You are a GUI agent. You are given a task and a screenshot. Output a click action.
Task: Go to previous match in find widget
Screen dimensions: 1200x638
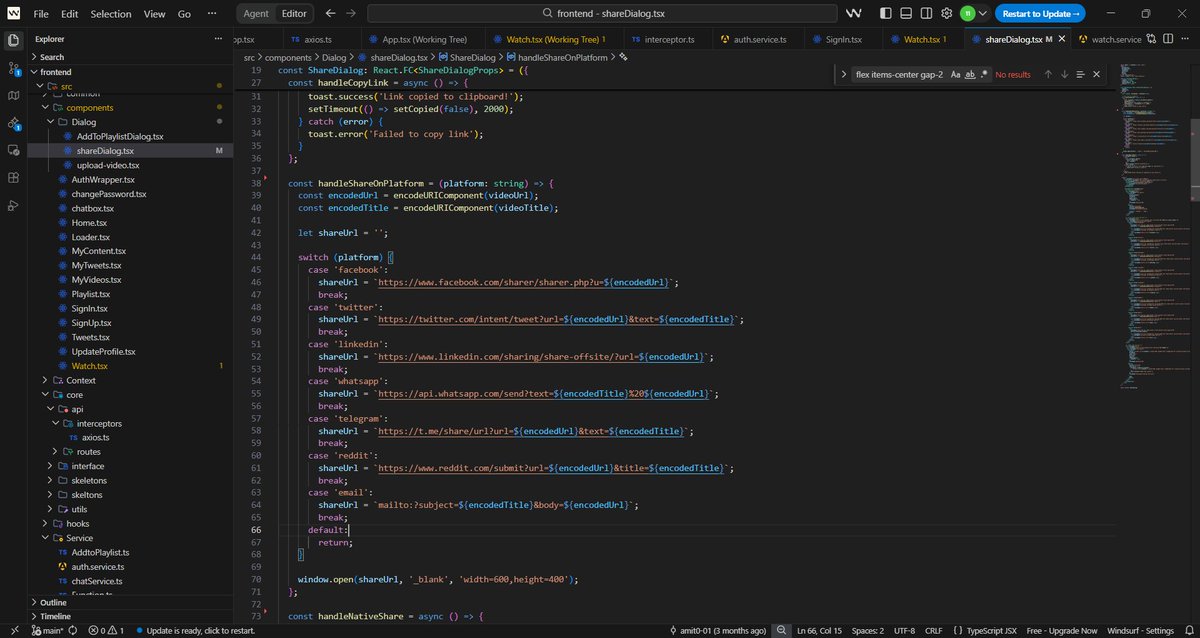pyautogui.click(x=1048, y=74)
